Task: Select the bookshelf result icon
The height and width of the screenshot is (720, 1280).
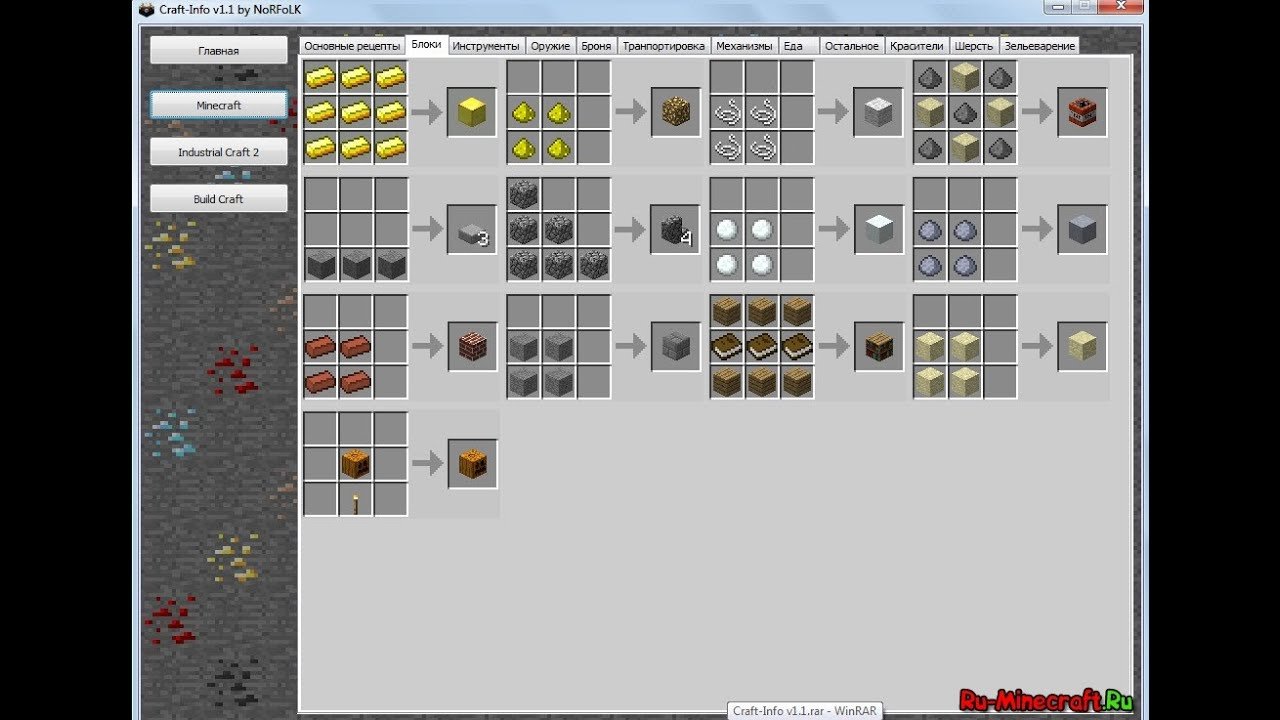Action: (879, 347)
